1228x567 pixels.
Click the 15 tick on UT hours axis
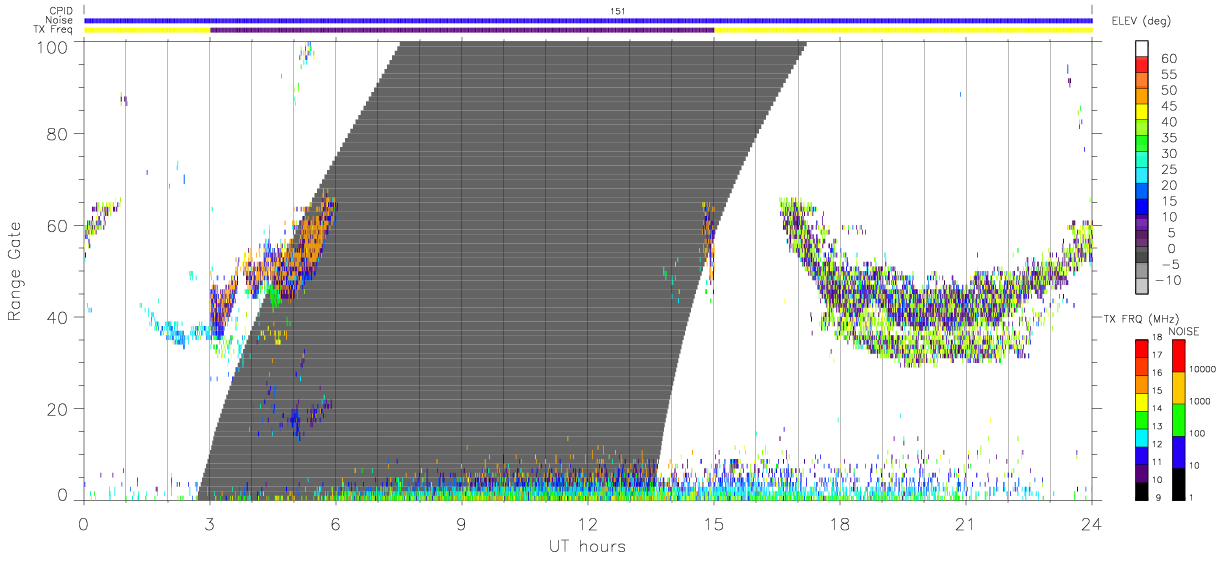pyautogui.click(x=714, y=523)
